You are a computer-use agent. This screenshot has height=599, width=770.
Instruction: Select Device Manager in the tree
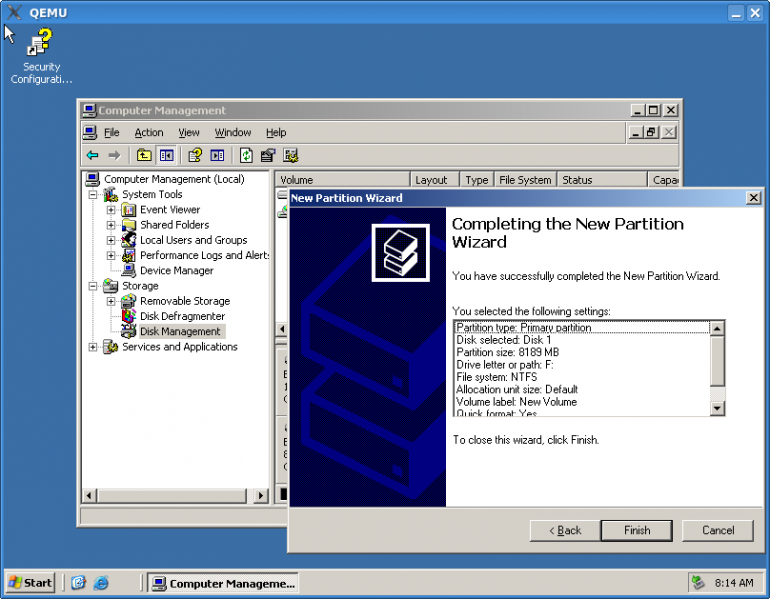point(176,270)
